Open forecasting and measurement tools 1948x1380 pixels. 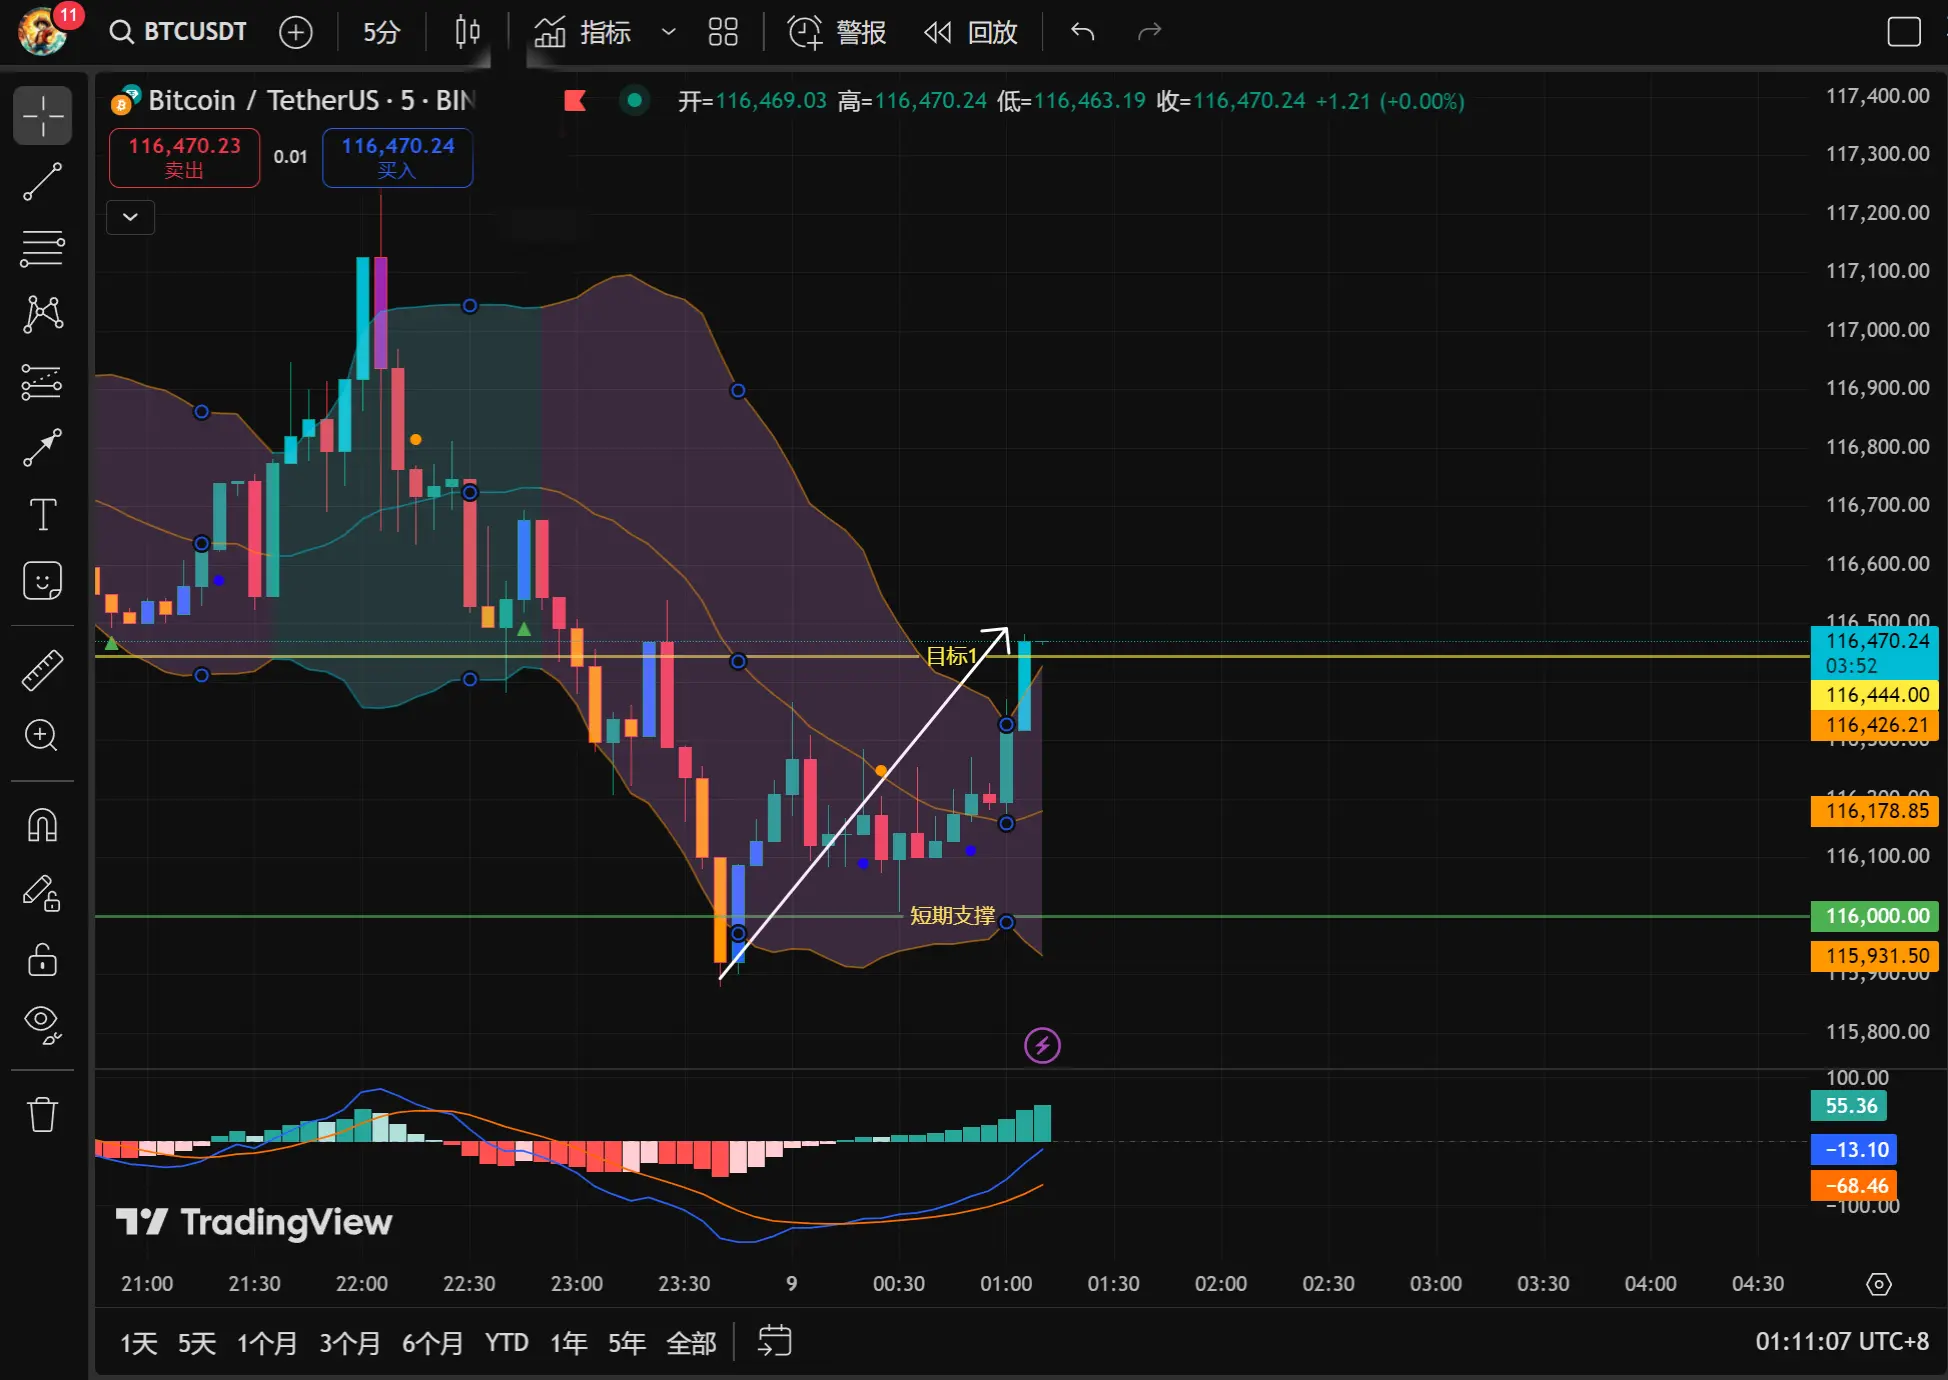click(x=43, y=381)
